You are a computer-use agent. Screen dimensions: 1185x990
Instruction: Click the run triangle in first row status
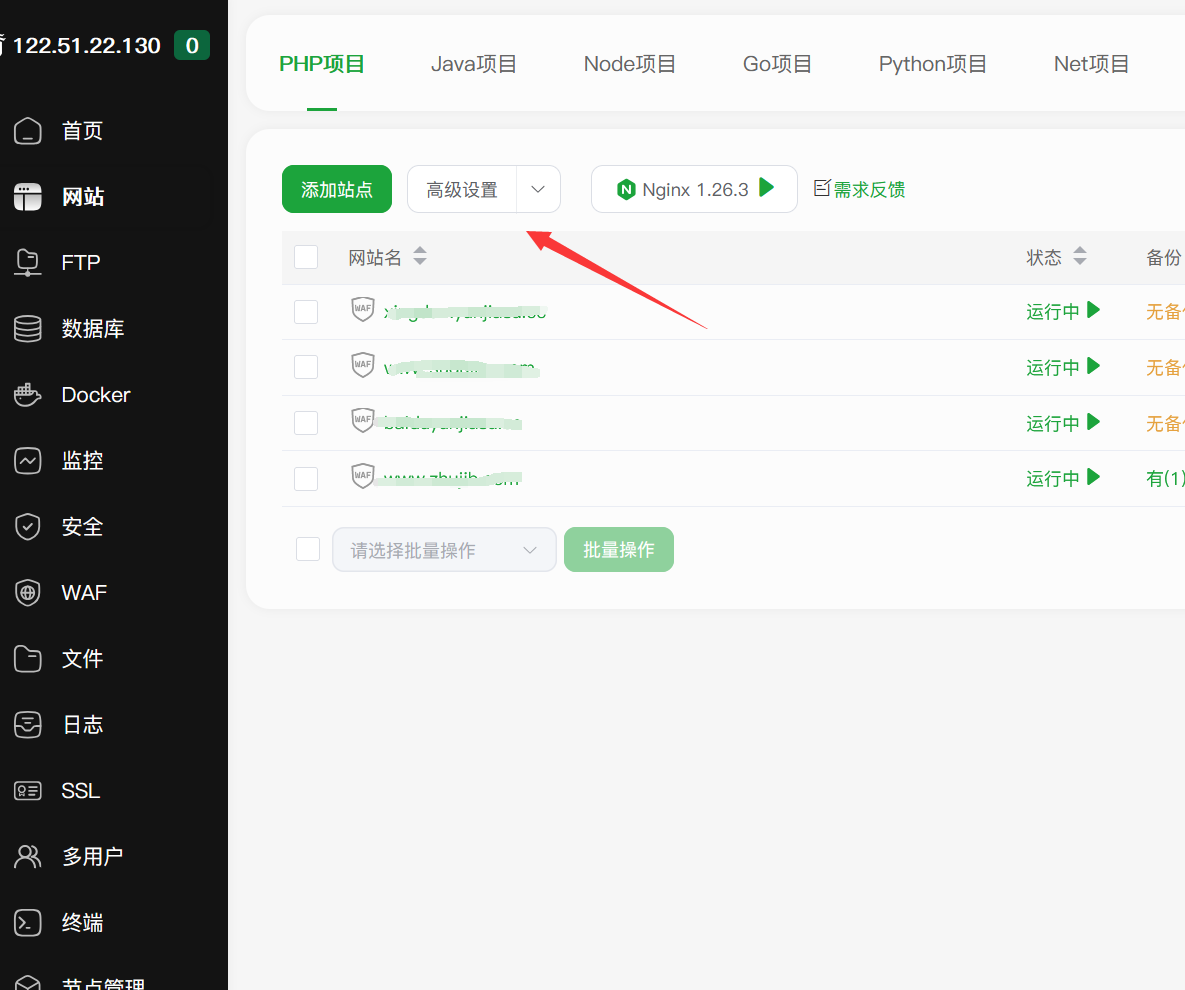(x=1093, y=310)
